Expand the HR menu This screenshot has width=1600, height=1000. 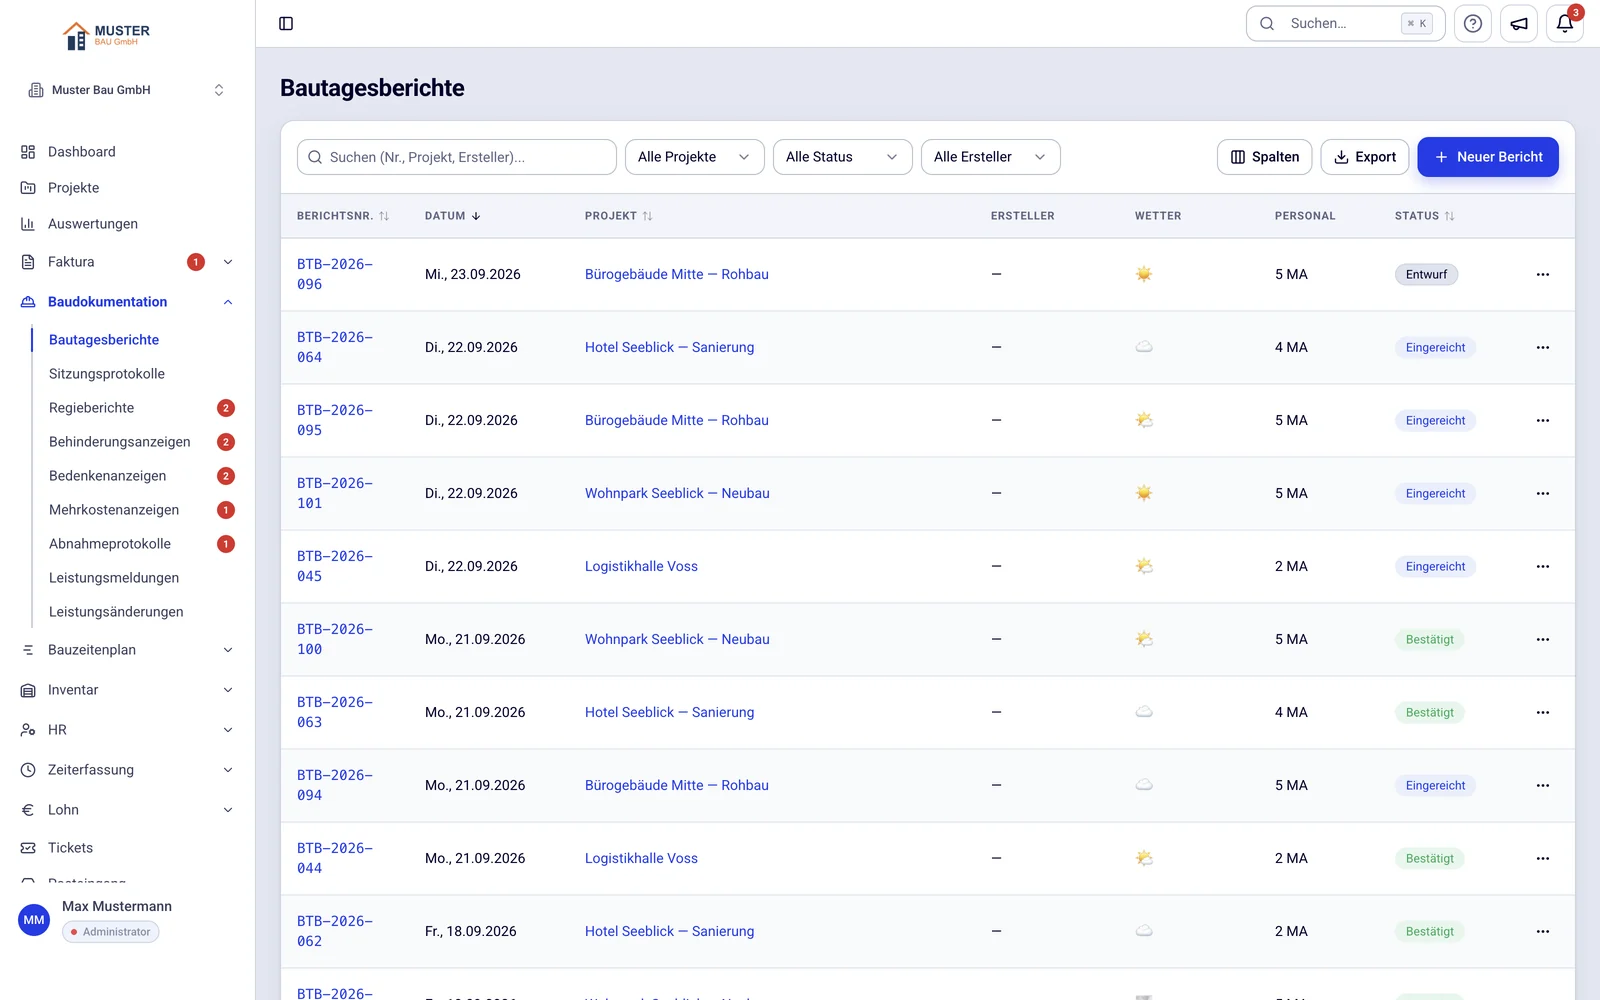point(228,730)
